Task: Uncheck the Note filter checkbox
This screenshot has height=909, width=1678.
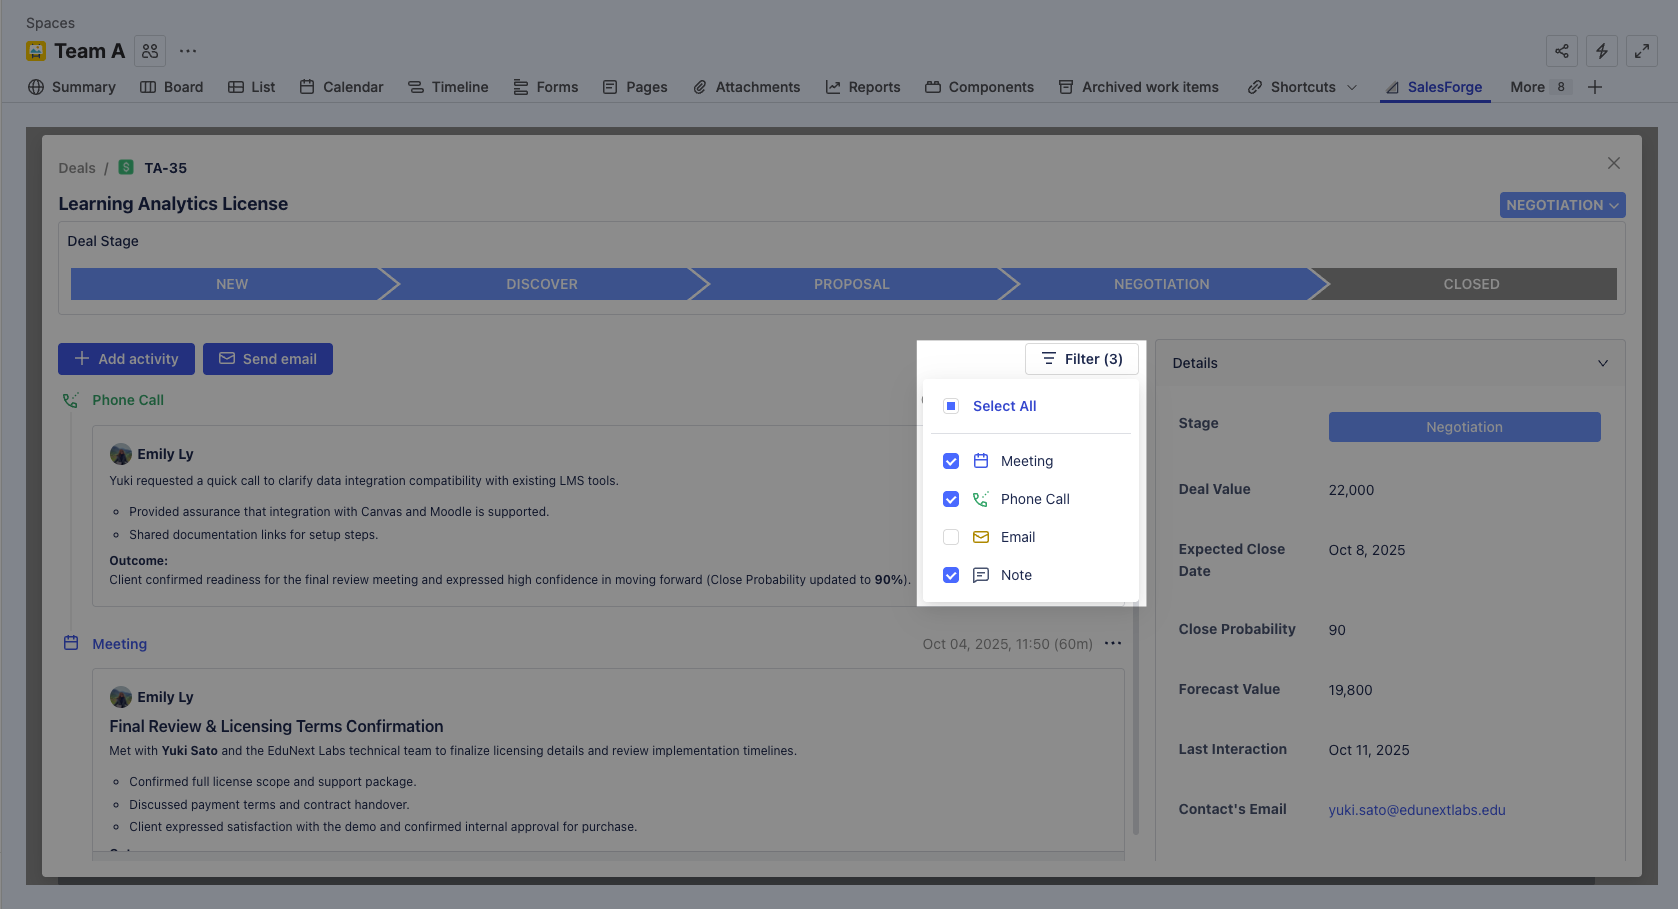Action: click(x=951, y=575)
